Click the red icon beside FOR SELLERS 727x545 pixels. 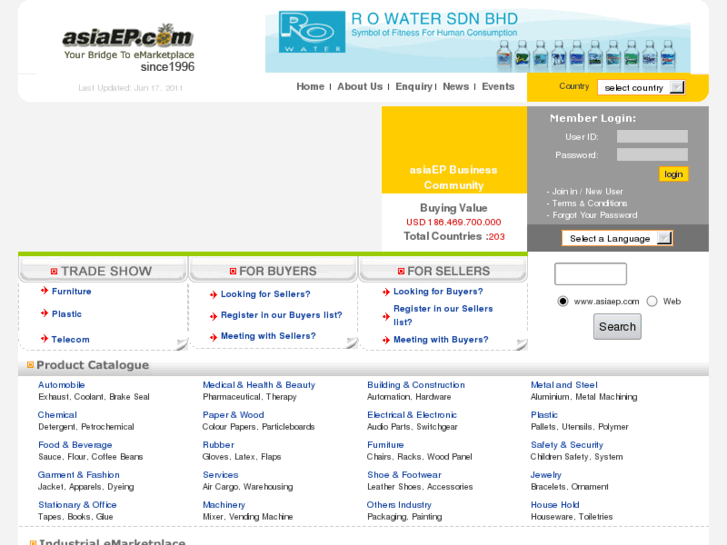click(401, 271)
